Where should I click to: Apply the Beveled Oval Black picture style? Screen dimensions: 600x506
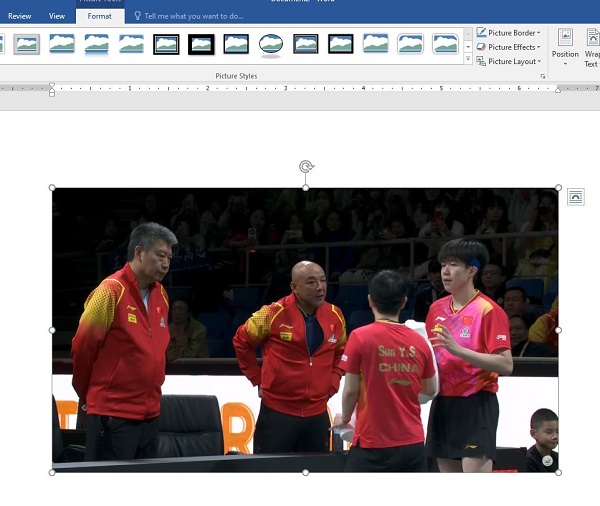pyautogui.click(x=271, y=44)
